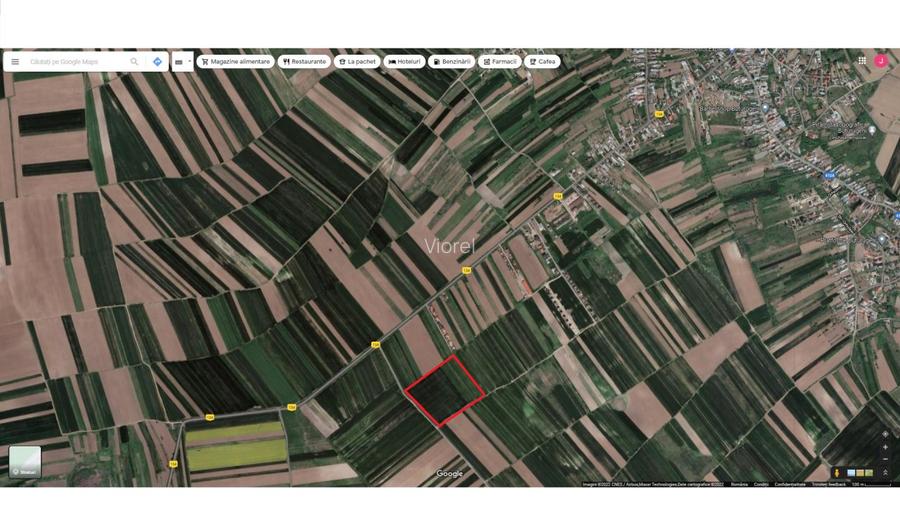Open the Confidențialitate link in the footer

(790, 484)
